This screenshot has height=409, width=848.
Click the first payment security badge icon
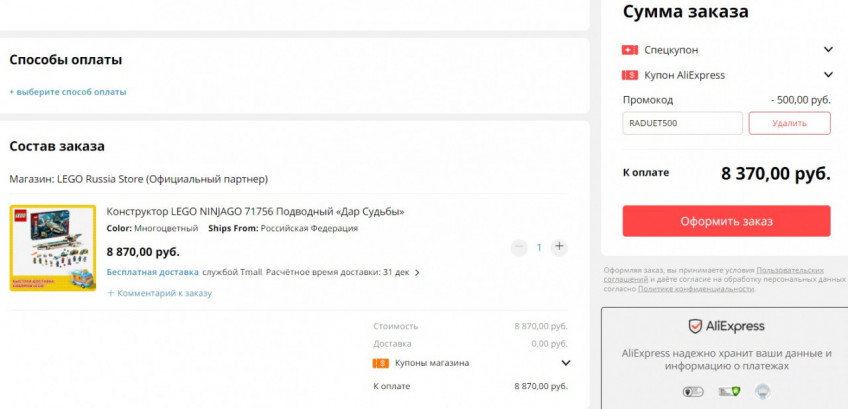(693, 392)
